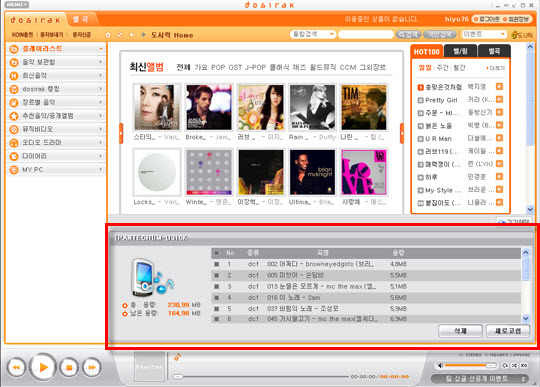This screenshot has height=387, width=540.
Task: Click the PANTECH device player icon
Action: 152,278
